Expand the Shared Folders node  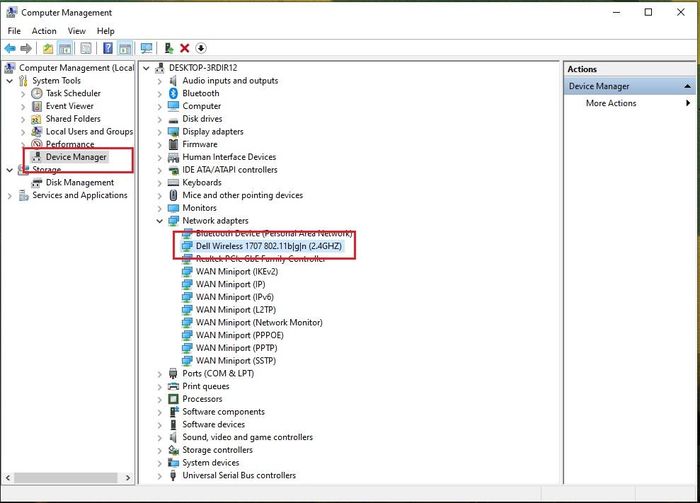click(x=23, y=119)
